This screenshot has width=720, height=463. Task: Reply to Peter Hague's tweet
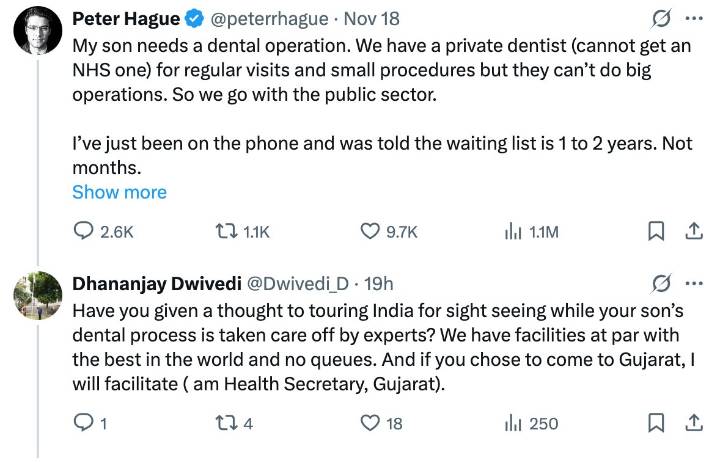coord(85,232)
